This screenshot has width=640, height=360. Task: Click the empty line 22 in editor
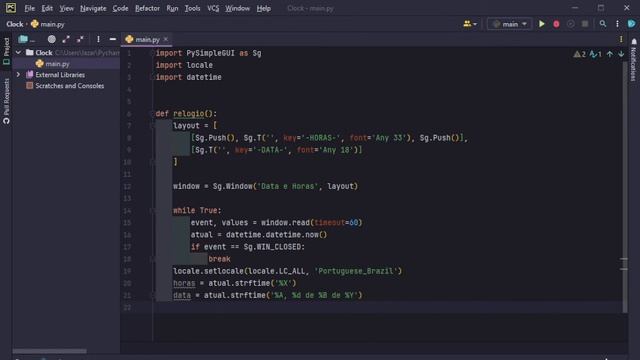click(x=388, y=307)
